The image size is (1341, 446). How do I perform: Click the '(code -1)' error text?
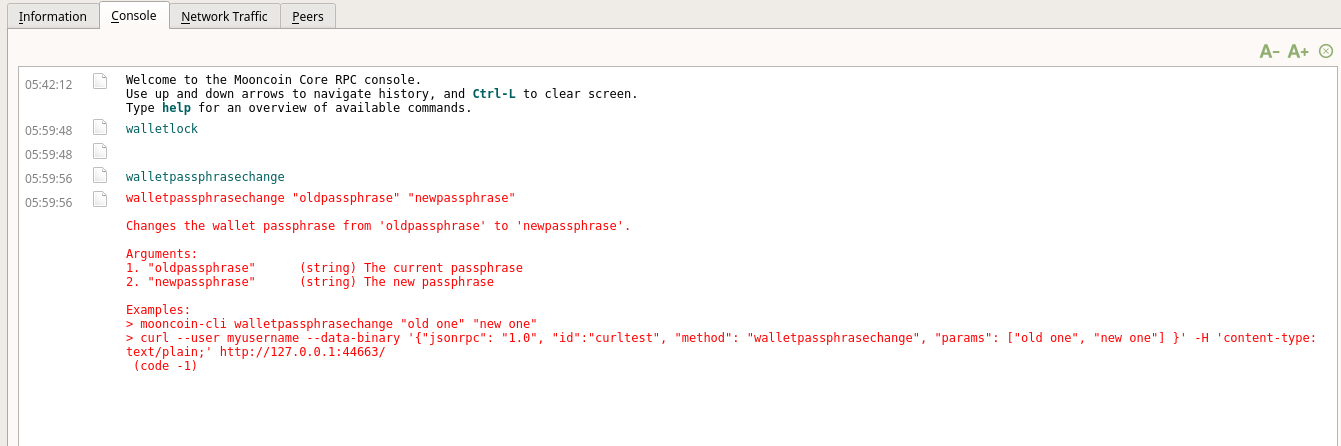coord(165,366)
